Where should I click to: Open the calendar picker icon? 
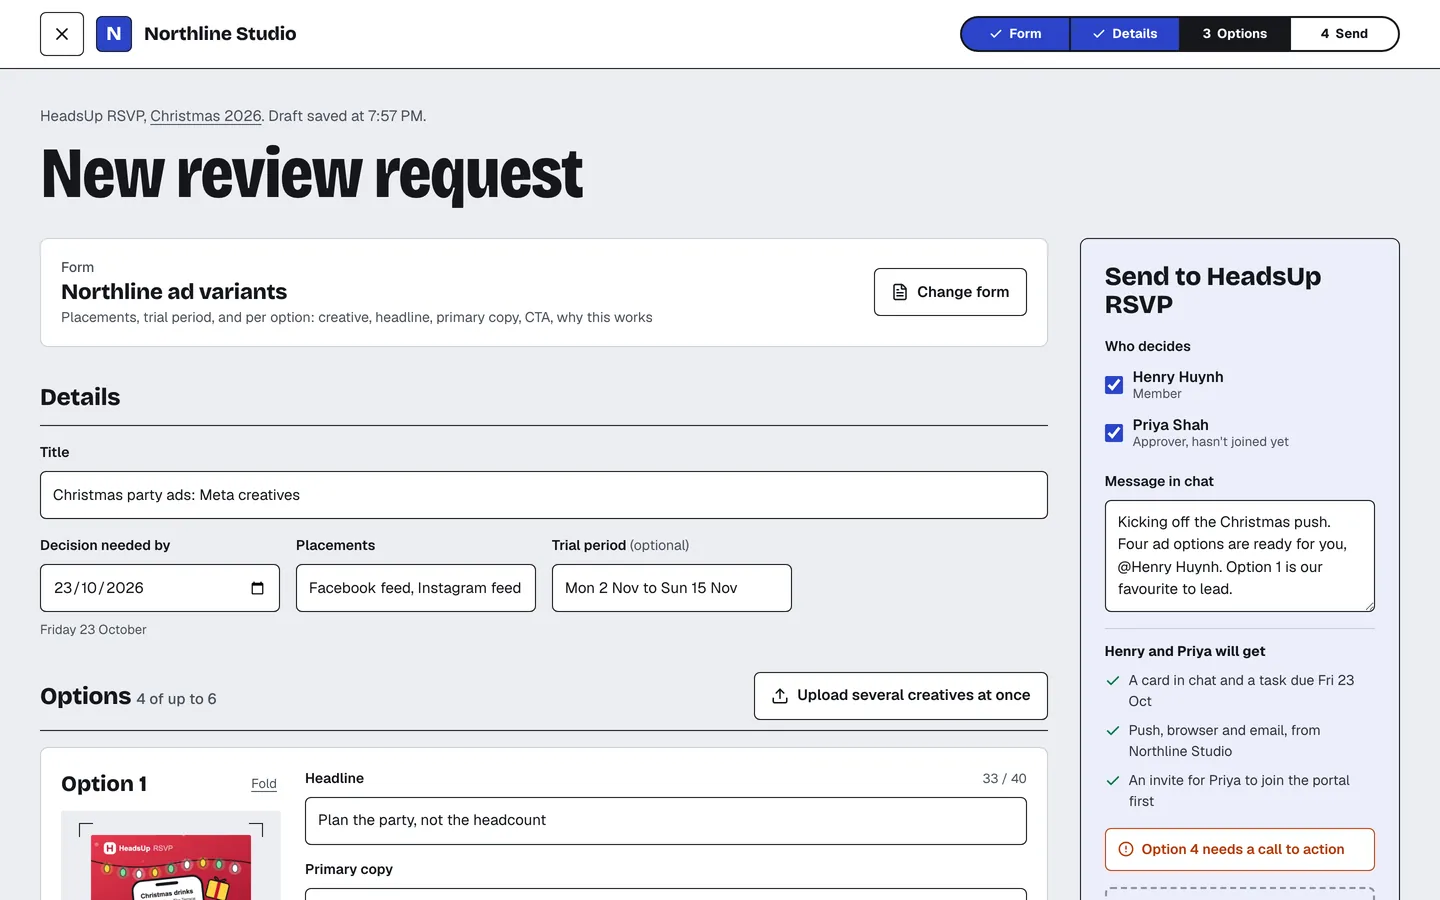257,588
